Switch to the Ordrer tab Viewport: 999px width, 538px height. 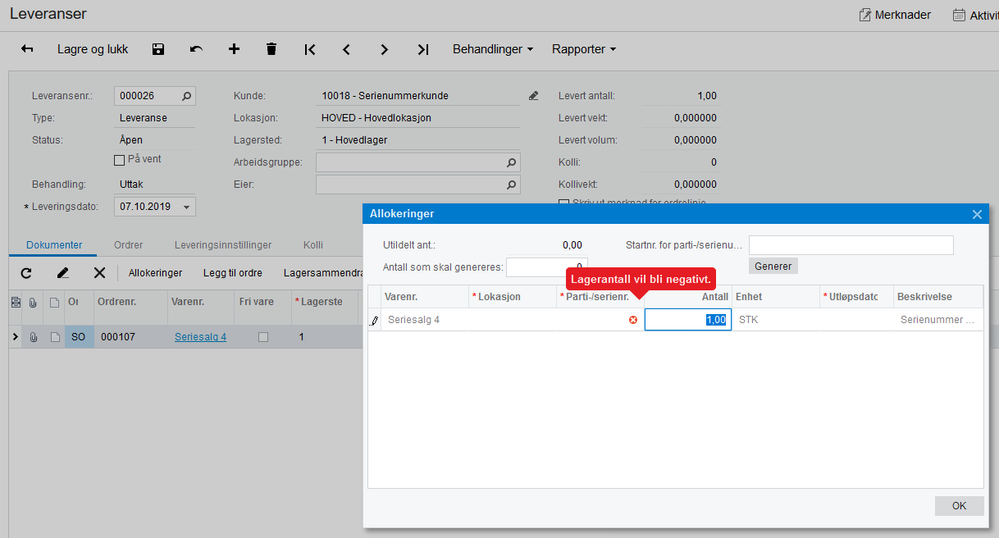(x=128, y=245)
